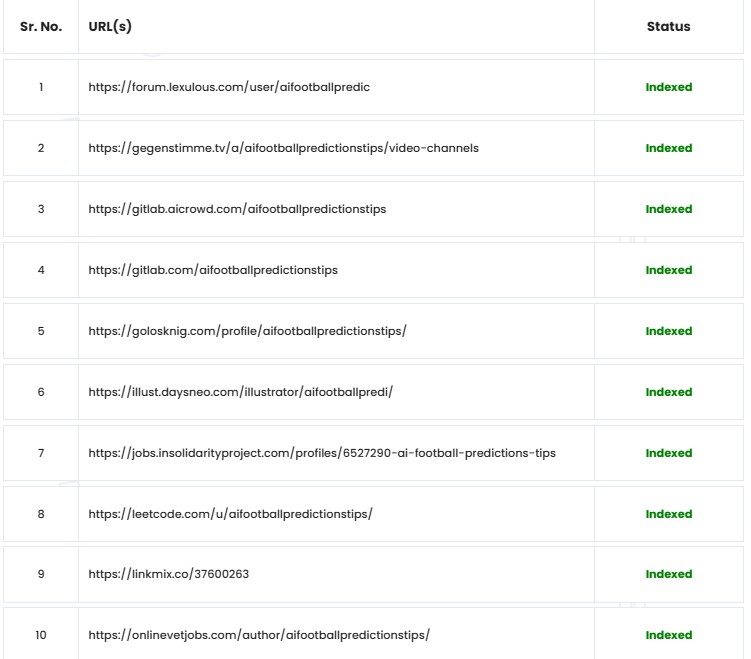Select serial number 3 cell
The height and width of the screenshot is (659, 751).
click(x=41, y=209)
